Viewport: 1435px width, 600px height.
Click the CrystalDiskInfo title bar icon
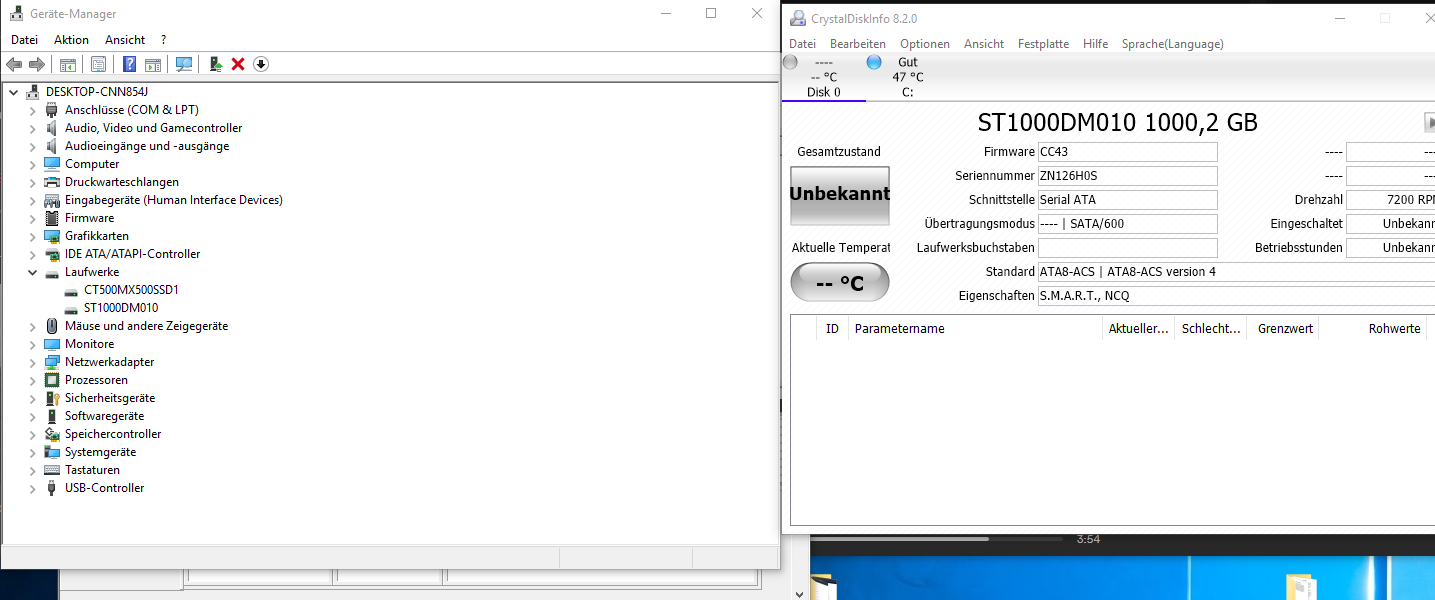point(797,18)
